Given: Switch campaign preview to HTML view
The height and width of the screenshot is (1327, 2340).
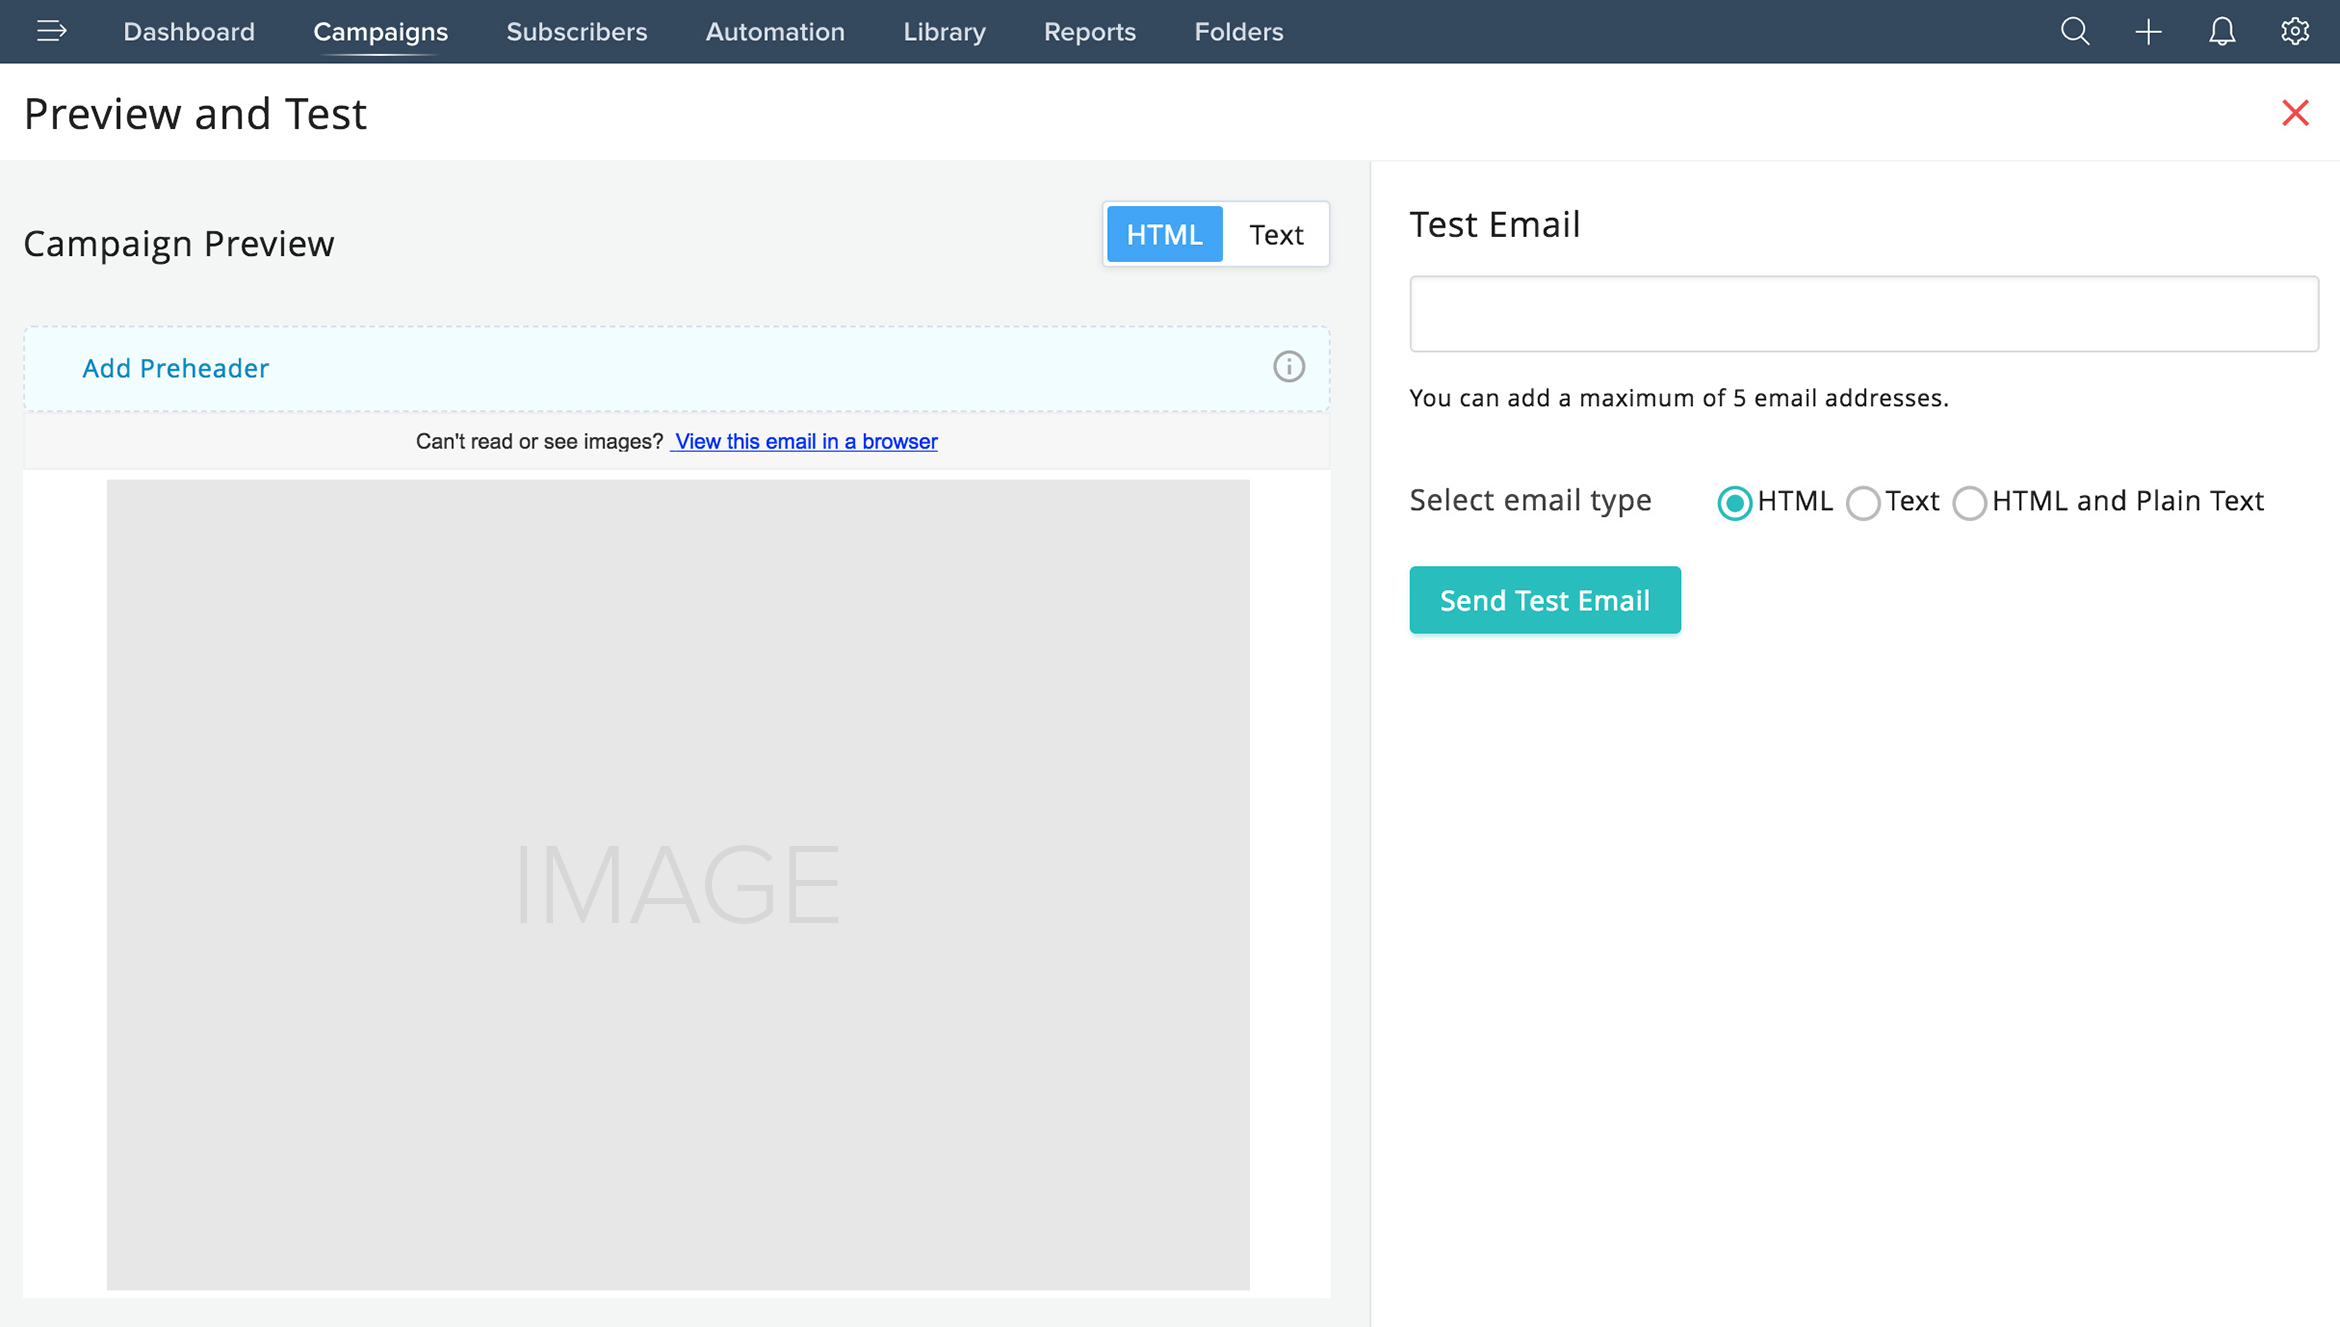Looking at the screenshot, I should [x=1164, y=234].
